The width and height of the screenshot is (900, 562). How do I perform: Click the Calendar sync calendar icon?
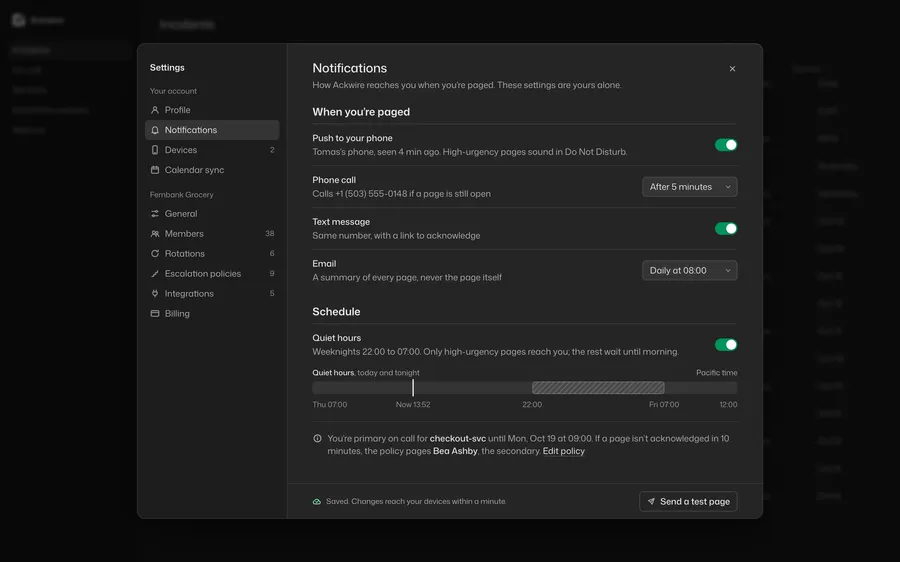[x=154, y=170]
